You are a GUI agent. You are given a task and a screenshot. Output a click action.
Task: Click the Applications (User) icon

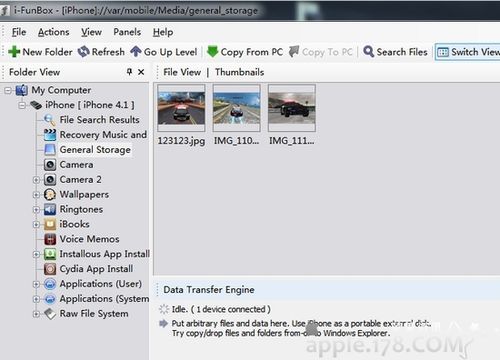[50, 284]
